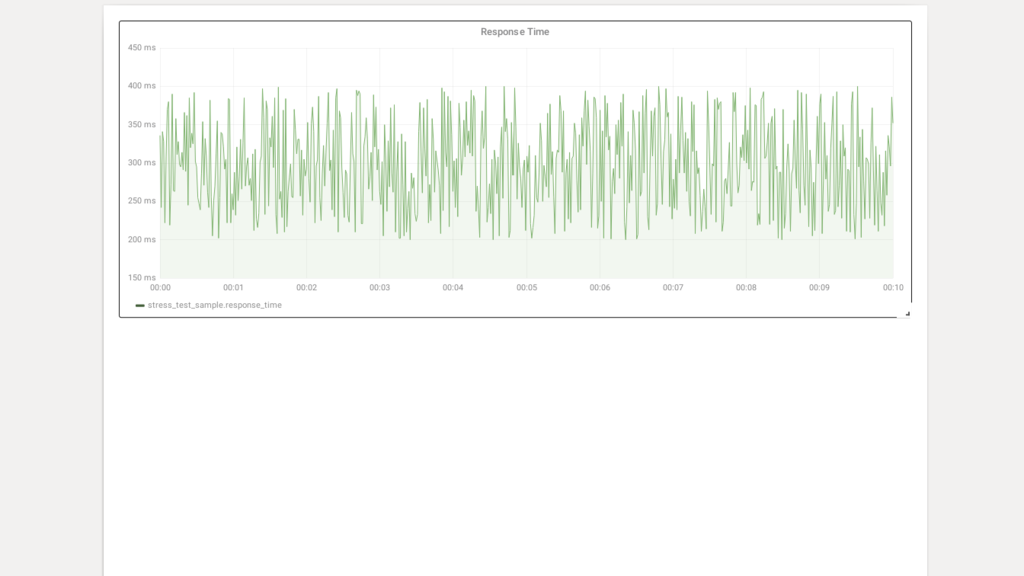Click the 00:09 x-axis time label
The image size is (1024, 576).
pos(819,287)
